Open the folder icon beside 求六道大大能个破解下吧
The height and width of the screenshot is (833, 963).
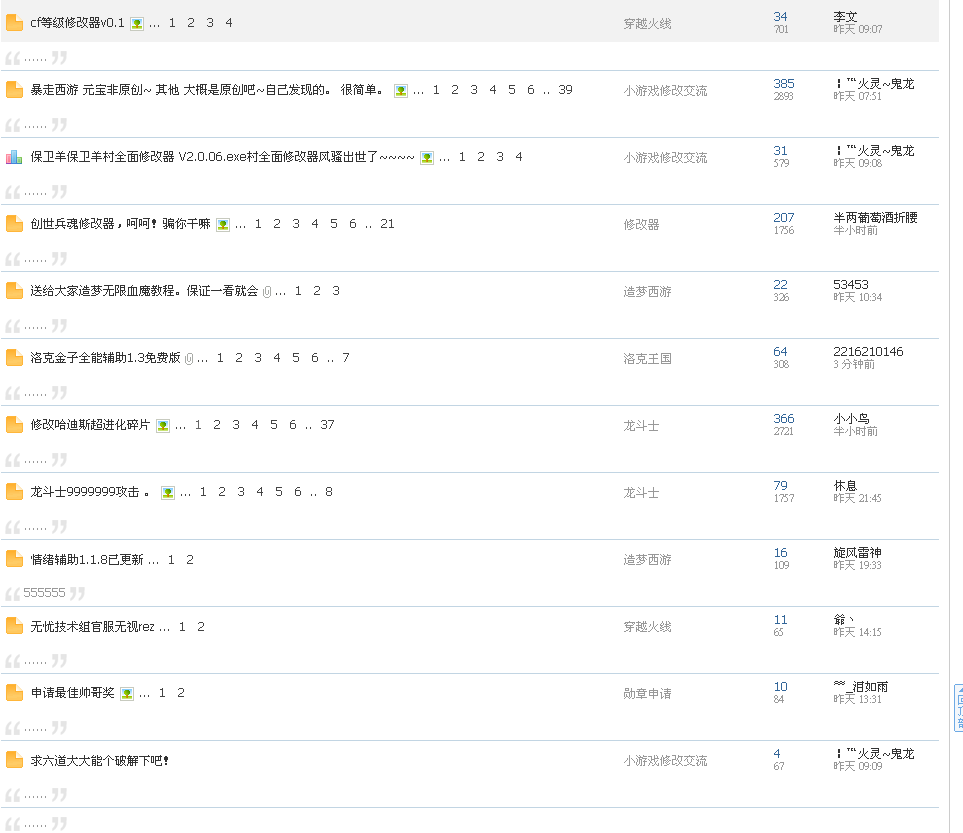point(14,760)
